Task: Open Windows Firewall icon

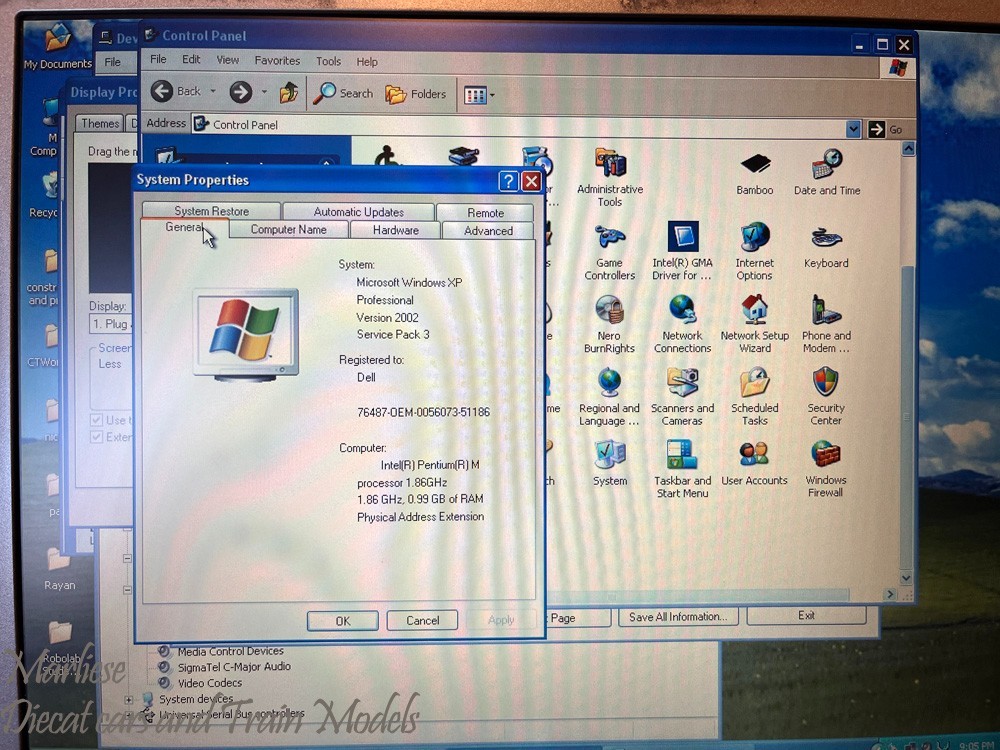Action: pyautogui.click(x=825, y=469)
